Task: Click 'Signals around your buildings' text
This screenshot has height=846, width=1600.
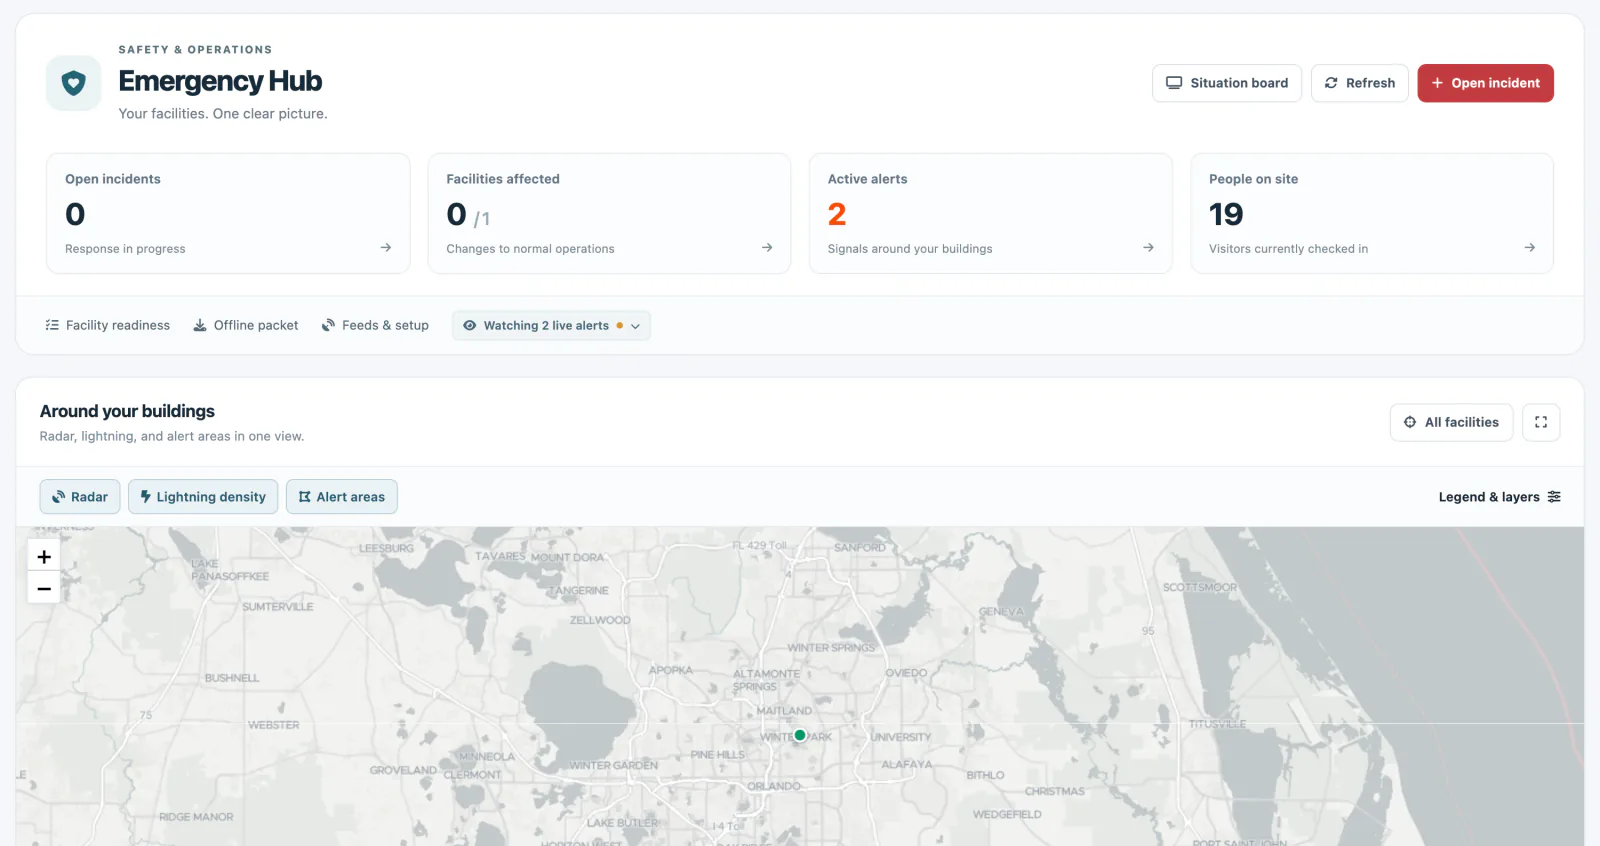Action: tap(910, 249)
